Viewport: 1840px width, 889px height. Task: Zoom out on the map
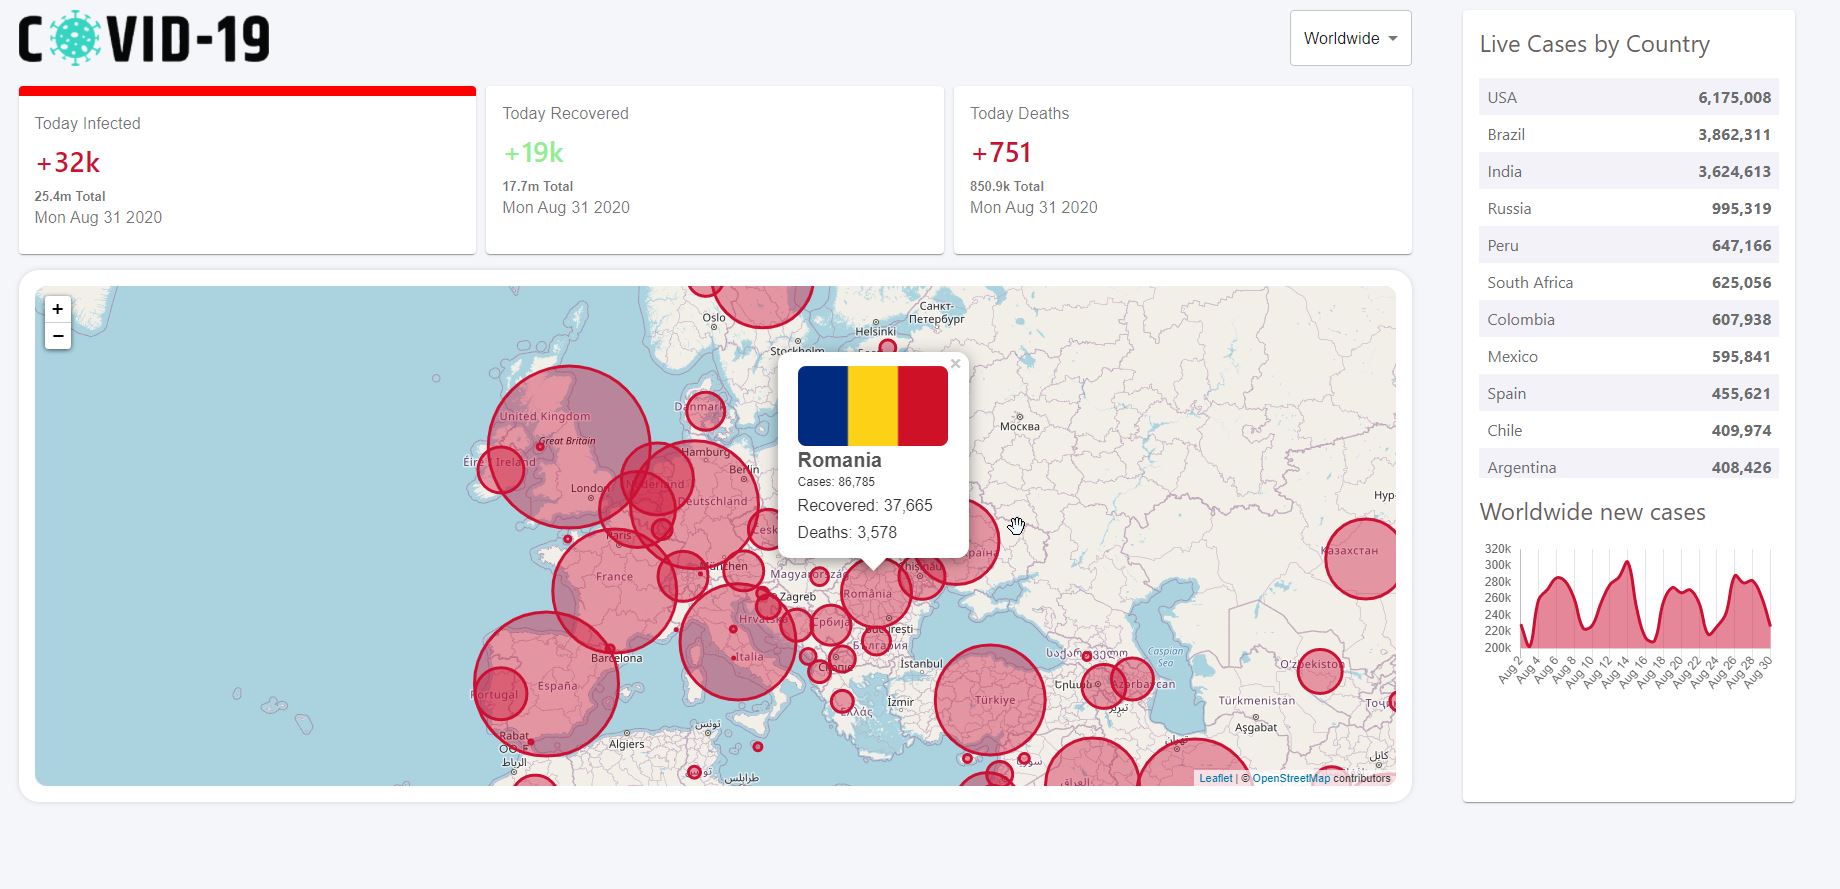pos(58,336)
